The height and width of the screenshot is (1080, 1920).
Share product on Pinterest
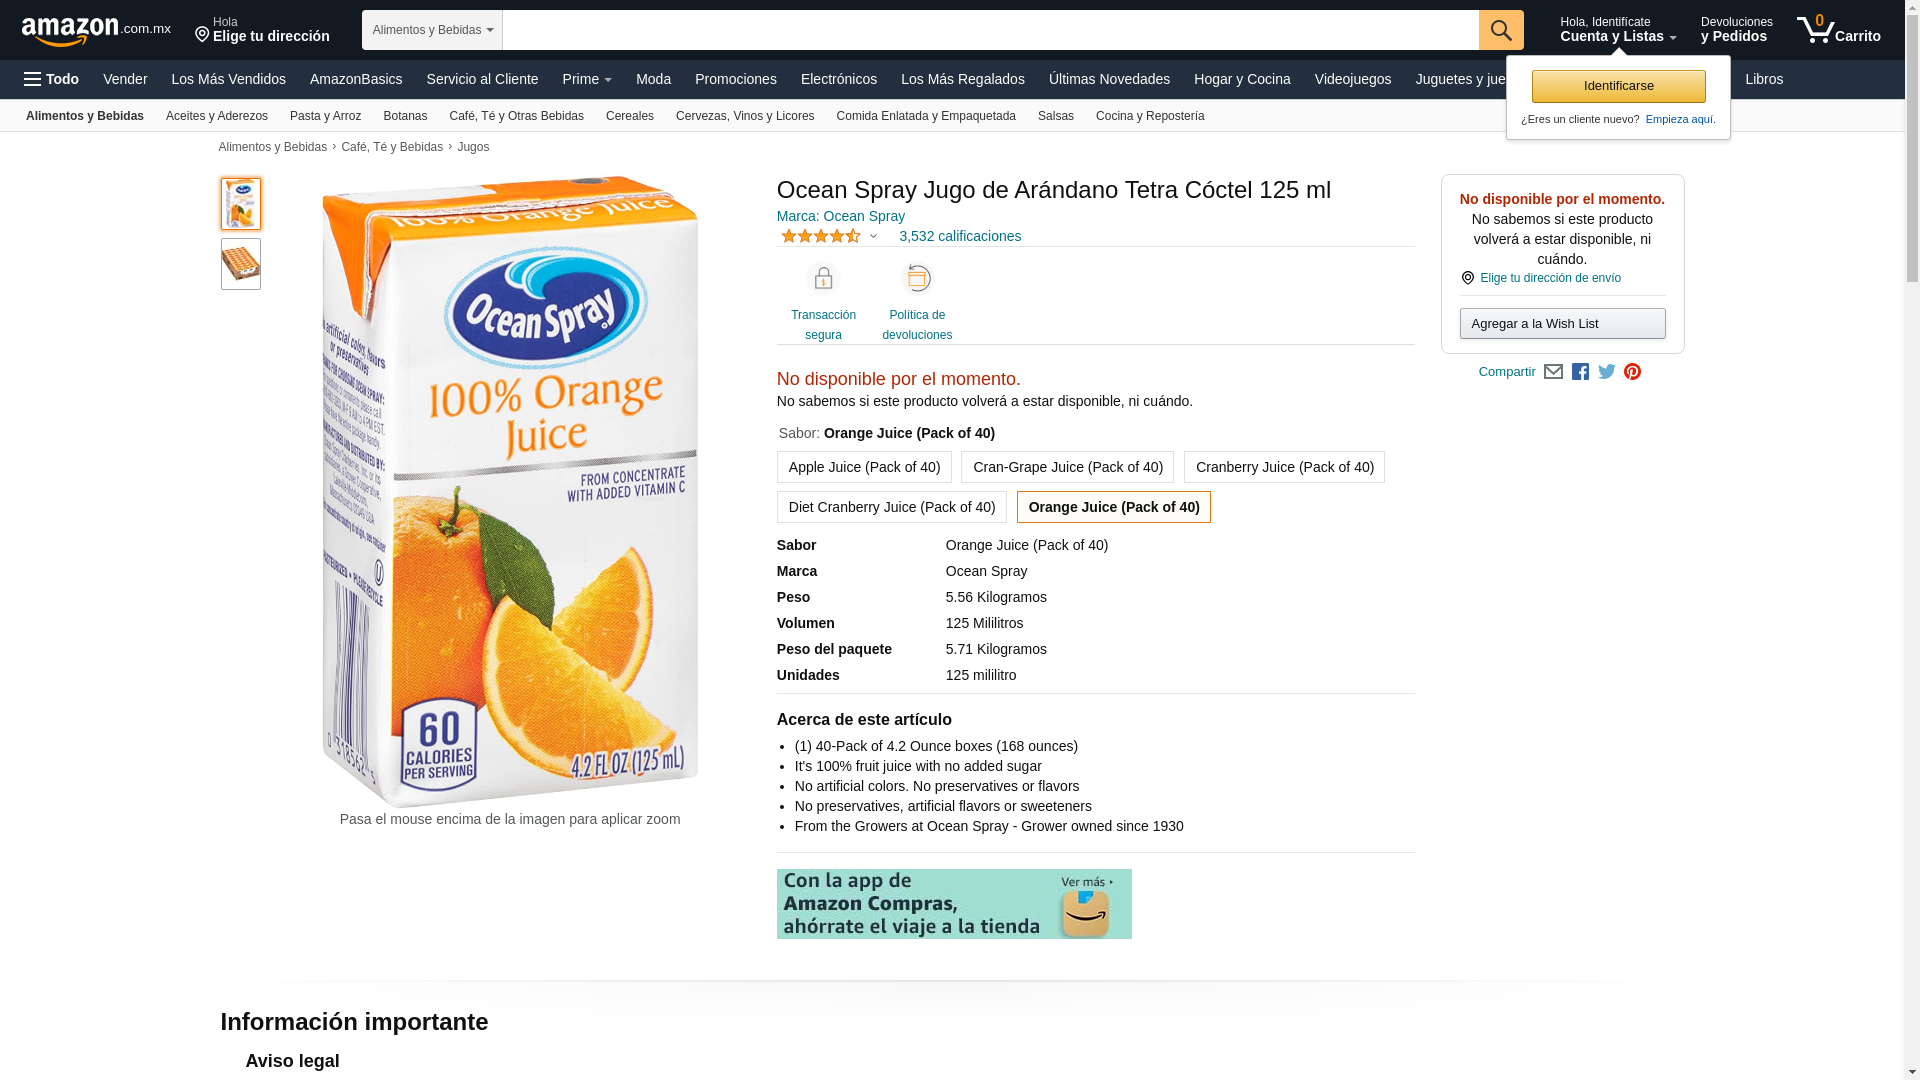tap(1632, 372)
